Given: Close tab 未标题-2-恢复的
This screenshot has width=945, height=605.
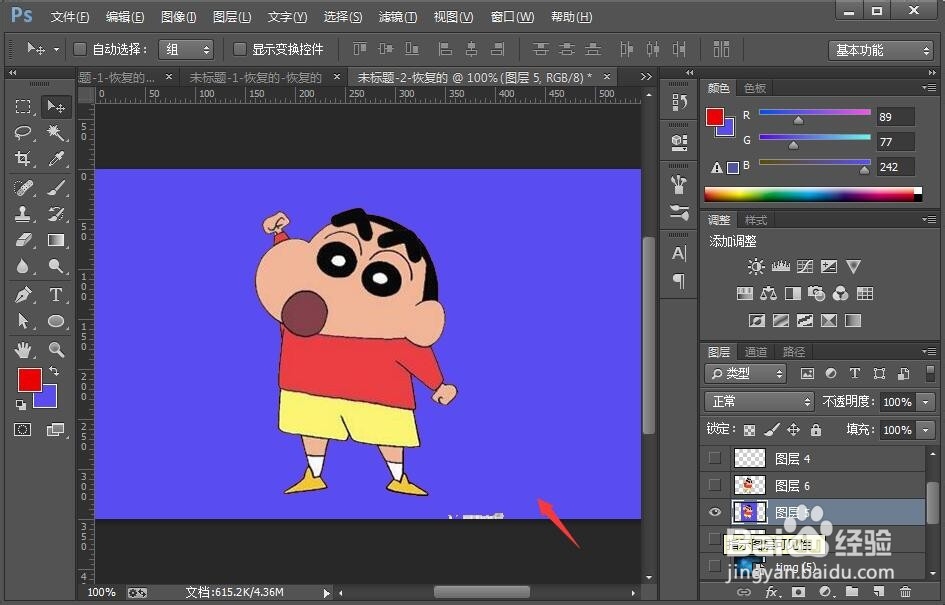Looking at the screenshot, I should (607, 77).
